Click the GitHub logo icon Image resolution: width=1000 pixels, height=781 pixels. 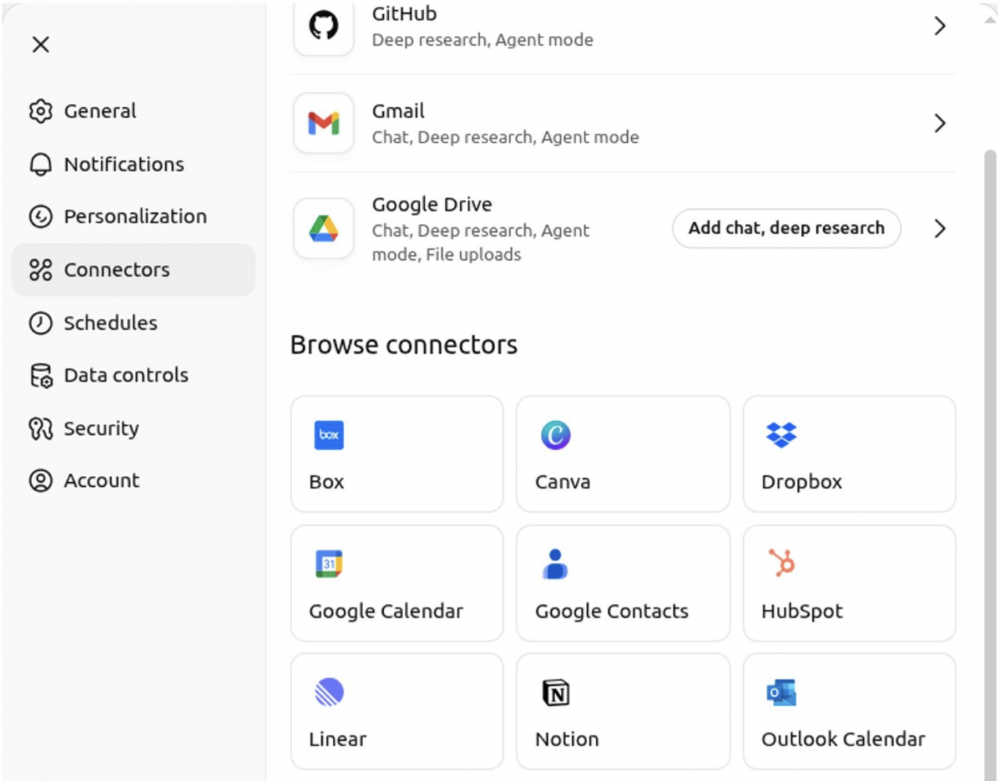(x=323, y=26)
